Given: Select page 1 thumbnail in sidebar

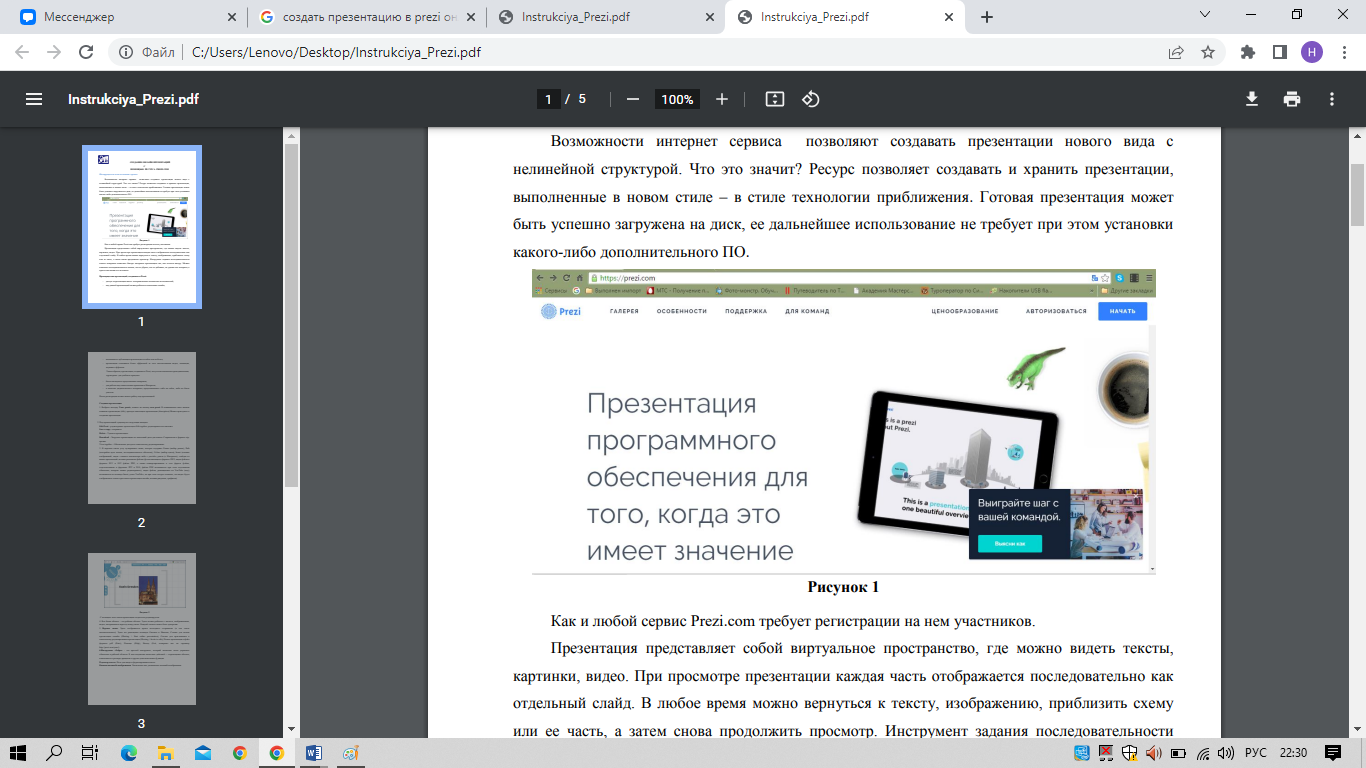Looking at the screenshot, I should click(x=142, y=227).
